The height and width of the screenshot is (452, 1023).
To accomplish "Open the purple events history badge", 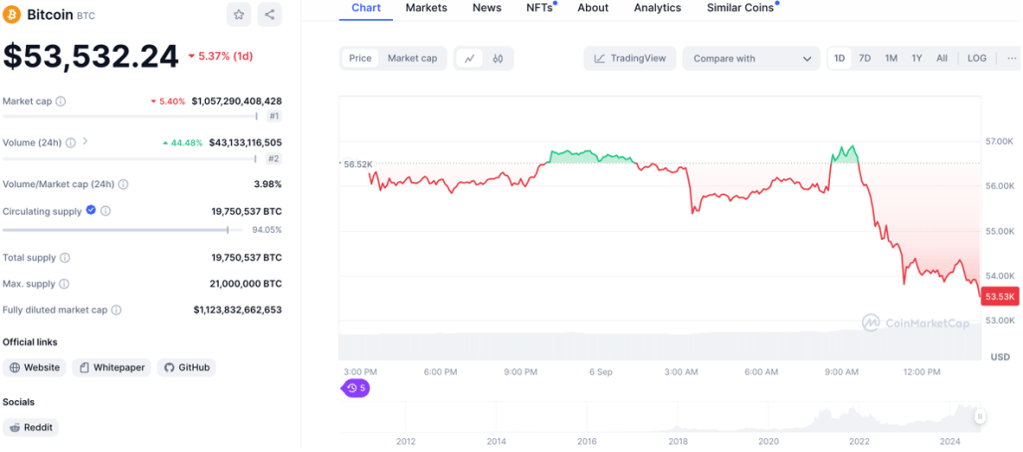I will [x=356, y=388].
